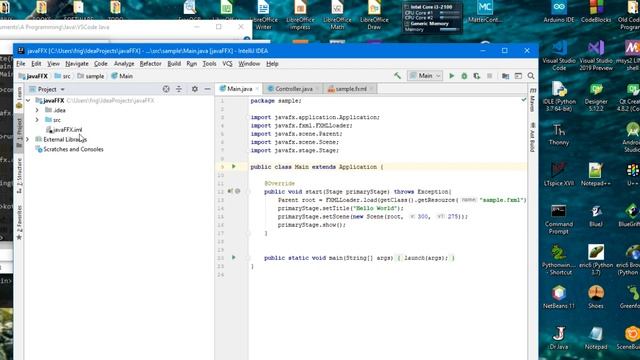Open Notepad++ desktop icon
This screenshot has height=360, width=640.
[596, 175]
